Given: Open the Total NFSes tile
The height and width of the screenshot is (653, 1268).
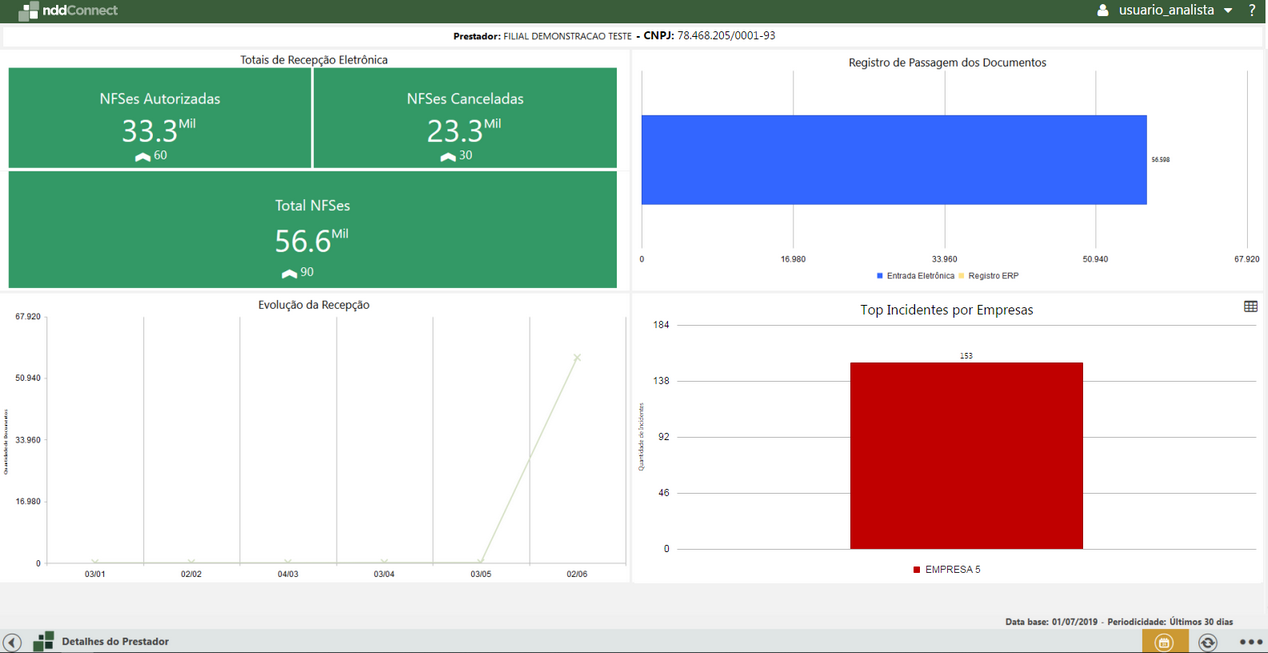Looking at the screenshot, I should point(312,230).
